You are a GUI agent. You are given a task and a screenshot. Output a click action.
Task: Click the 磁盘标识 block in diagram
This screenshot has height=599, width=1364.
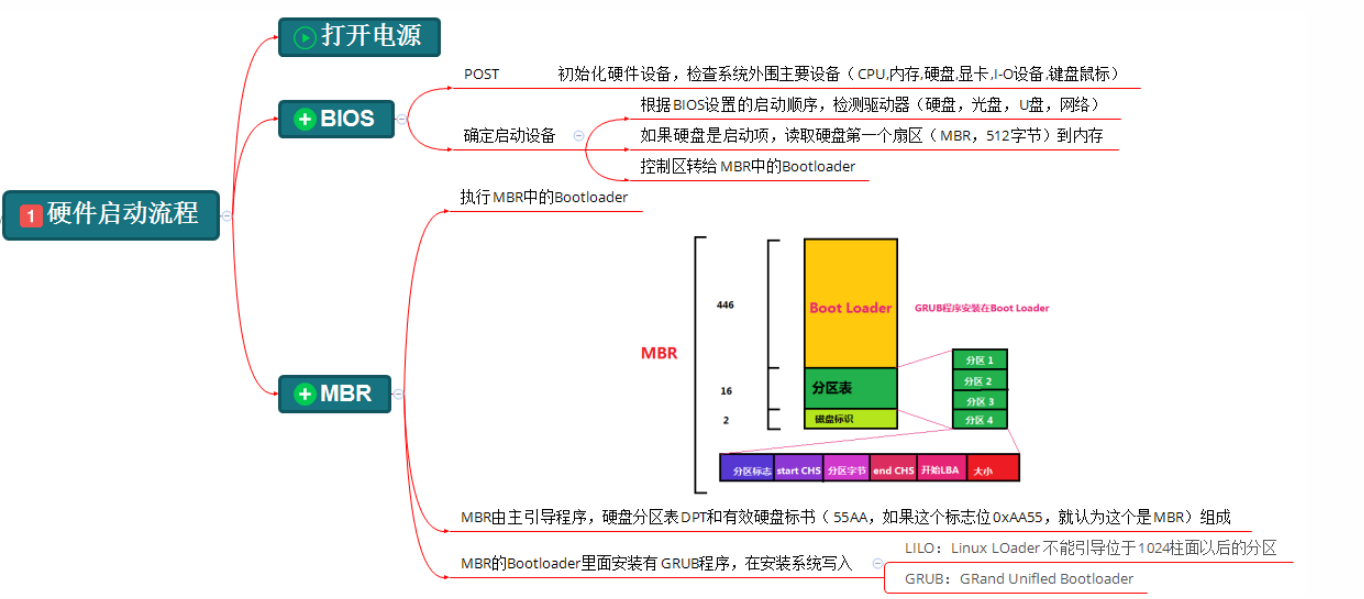(x=851, y=419)
